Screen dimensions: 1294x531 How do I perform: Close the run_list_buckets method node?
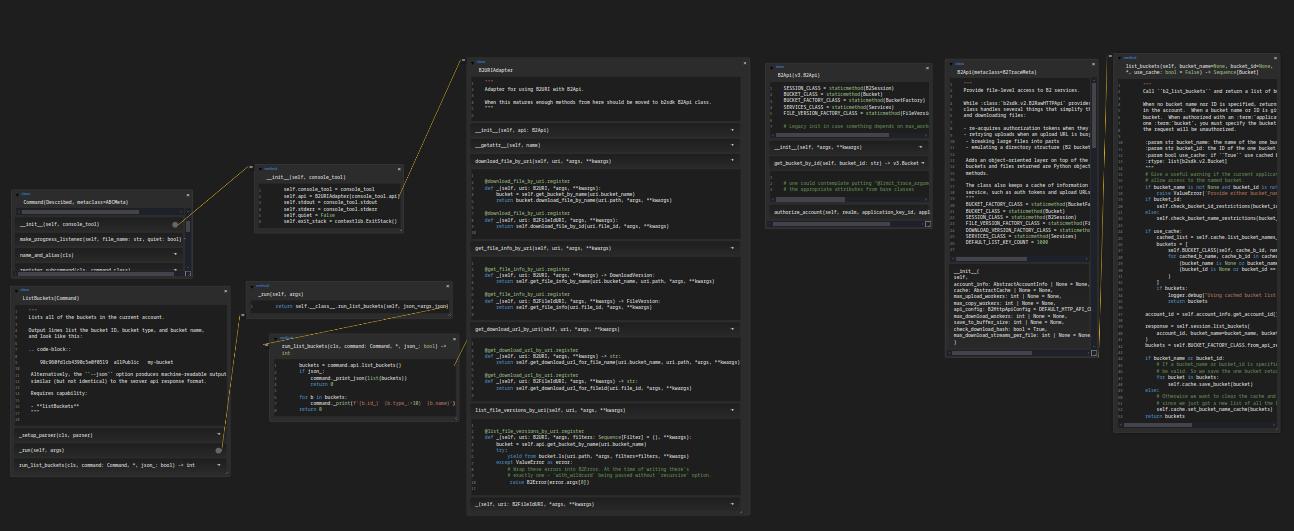(x=454, y=338)
